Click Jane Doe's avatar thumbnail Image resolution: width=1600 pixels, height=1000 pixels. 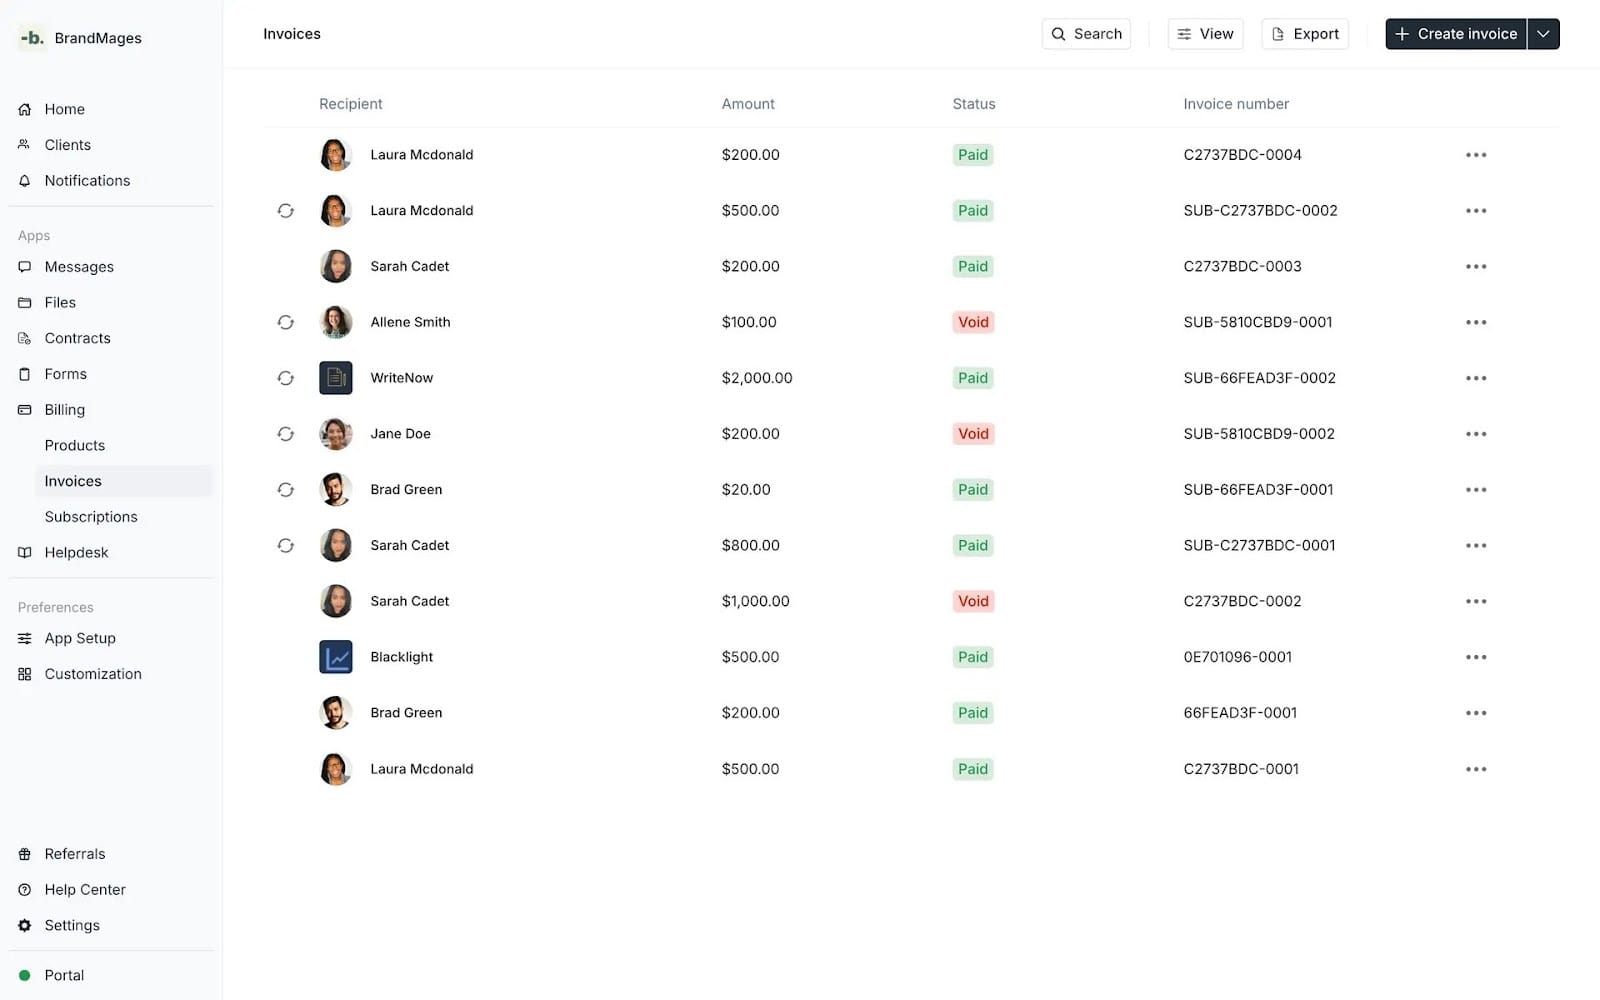pyautogui.click(x=336, y=434)
